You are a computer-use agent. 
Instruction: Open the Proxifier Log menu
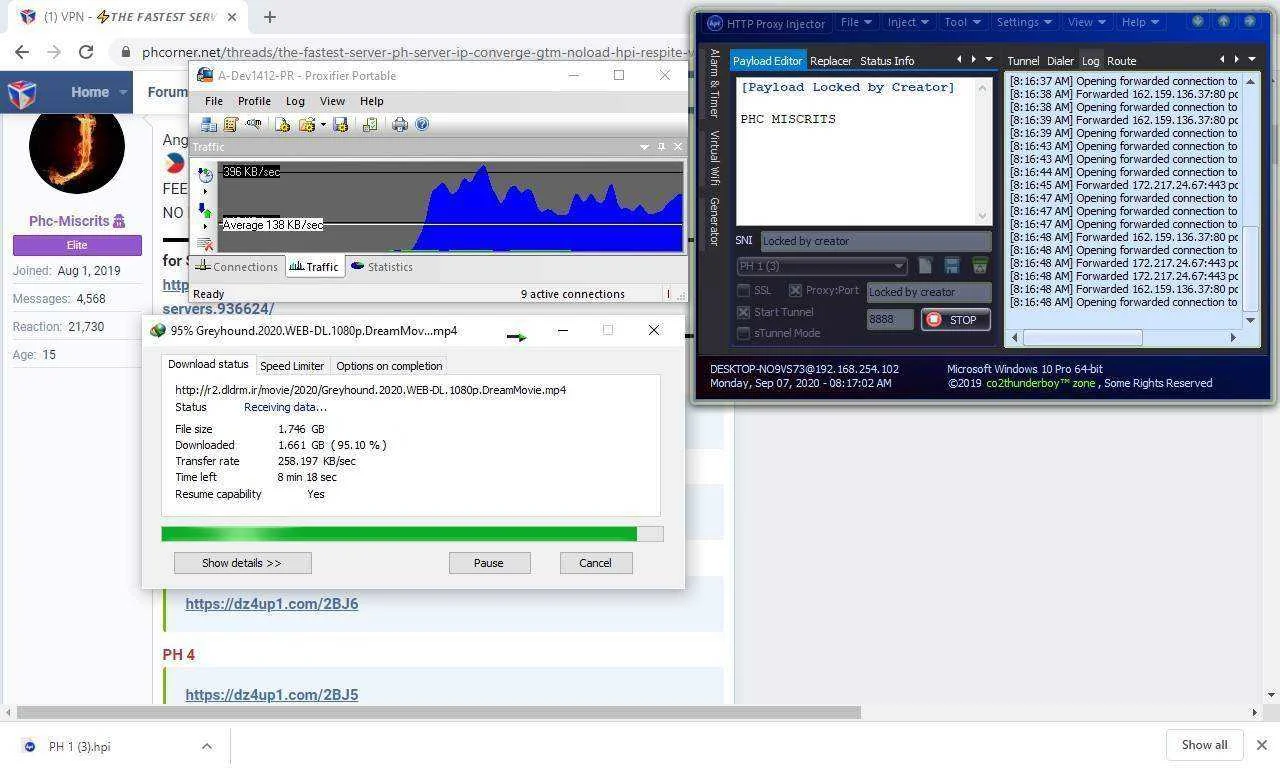tap(295, 101)
